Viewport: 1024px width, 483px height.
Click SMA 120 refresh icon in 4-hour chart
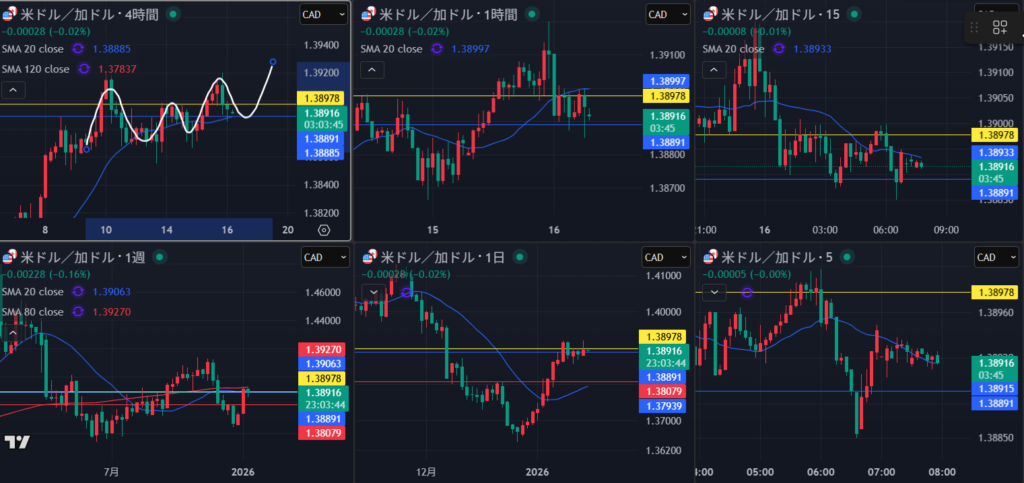[x=85, y=69]
